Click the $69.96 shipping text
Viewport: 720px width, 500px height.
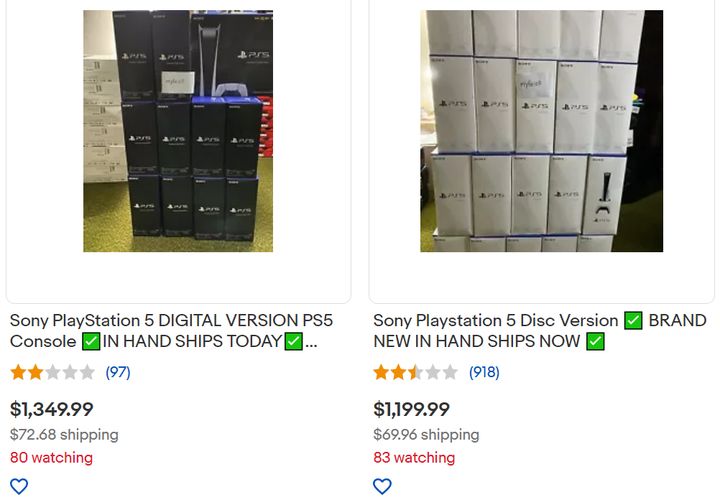(x=426, y=435)
